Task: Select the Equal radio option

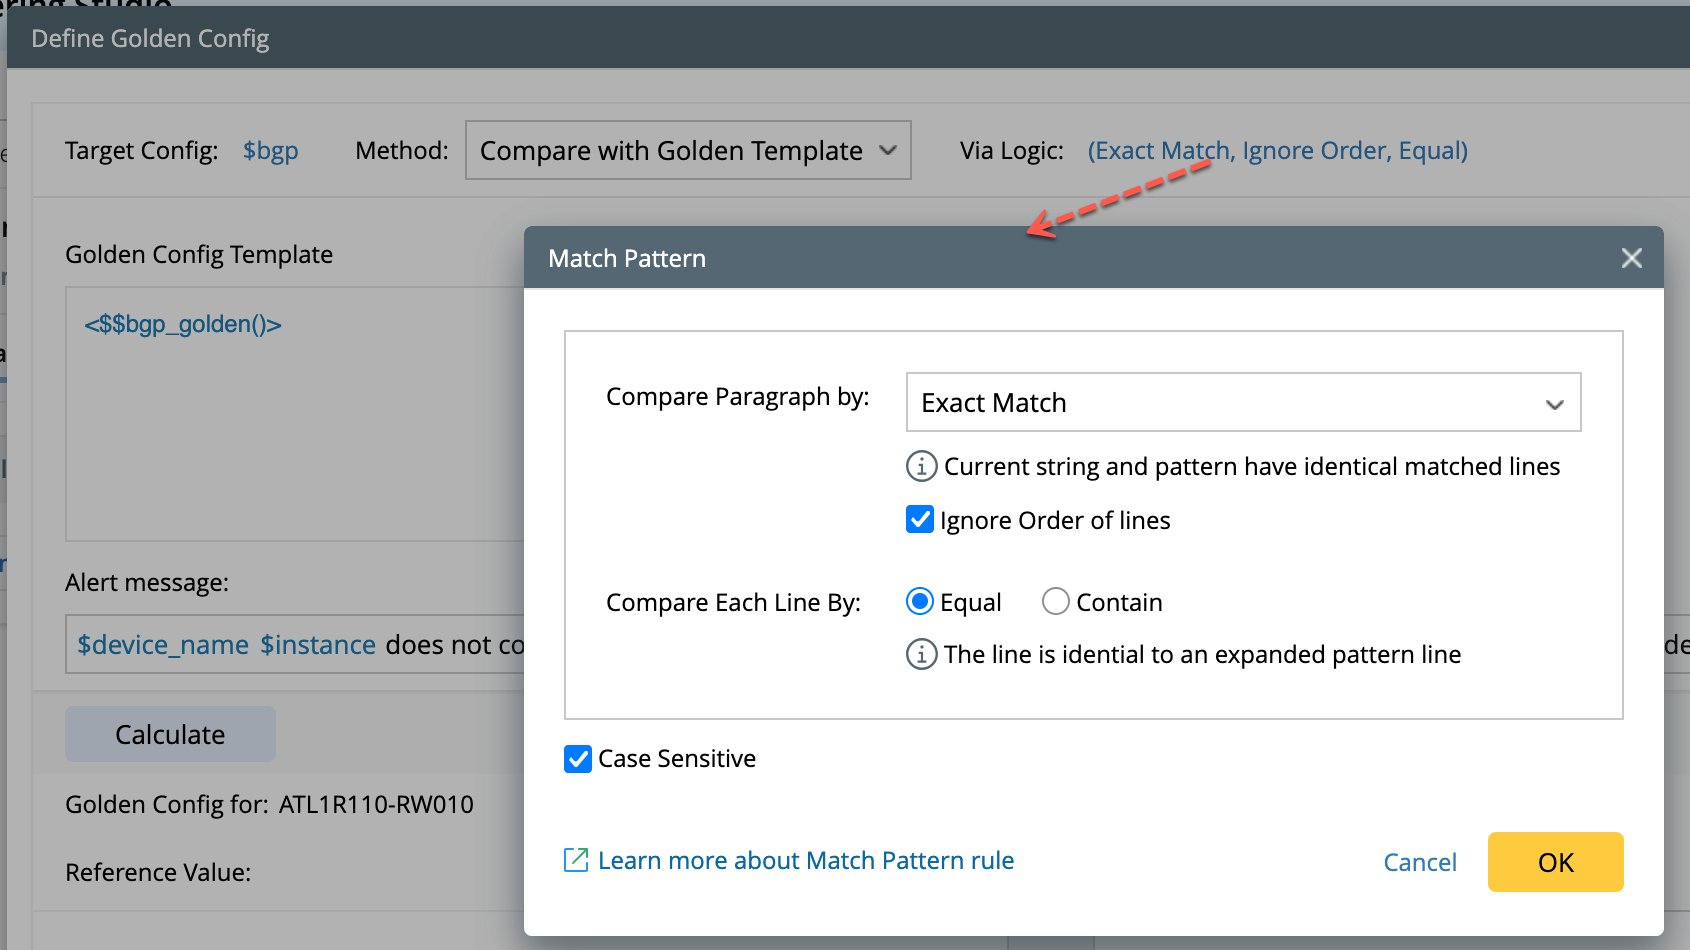Action: 920,602
